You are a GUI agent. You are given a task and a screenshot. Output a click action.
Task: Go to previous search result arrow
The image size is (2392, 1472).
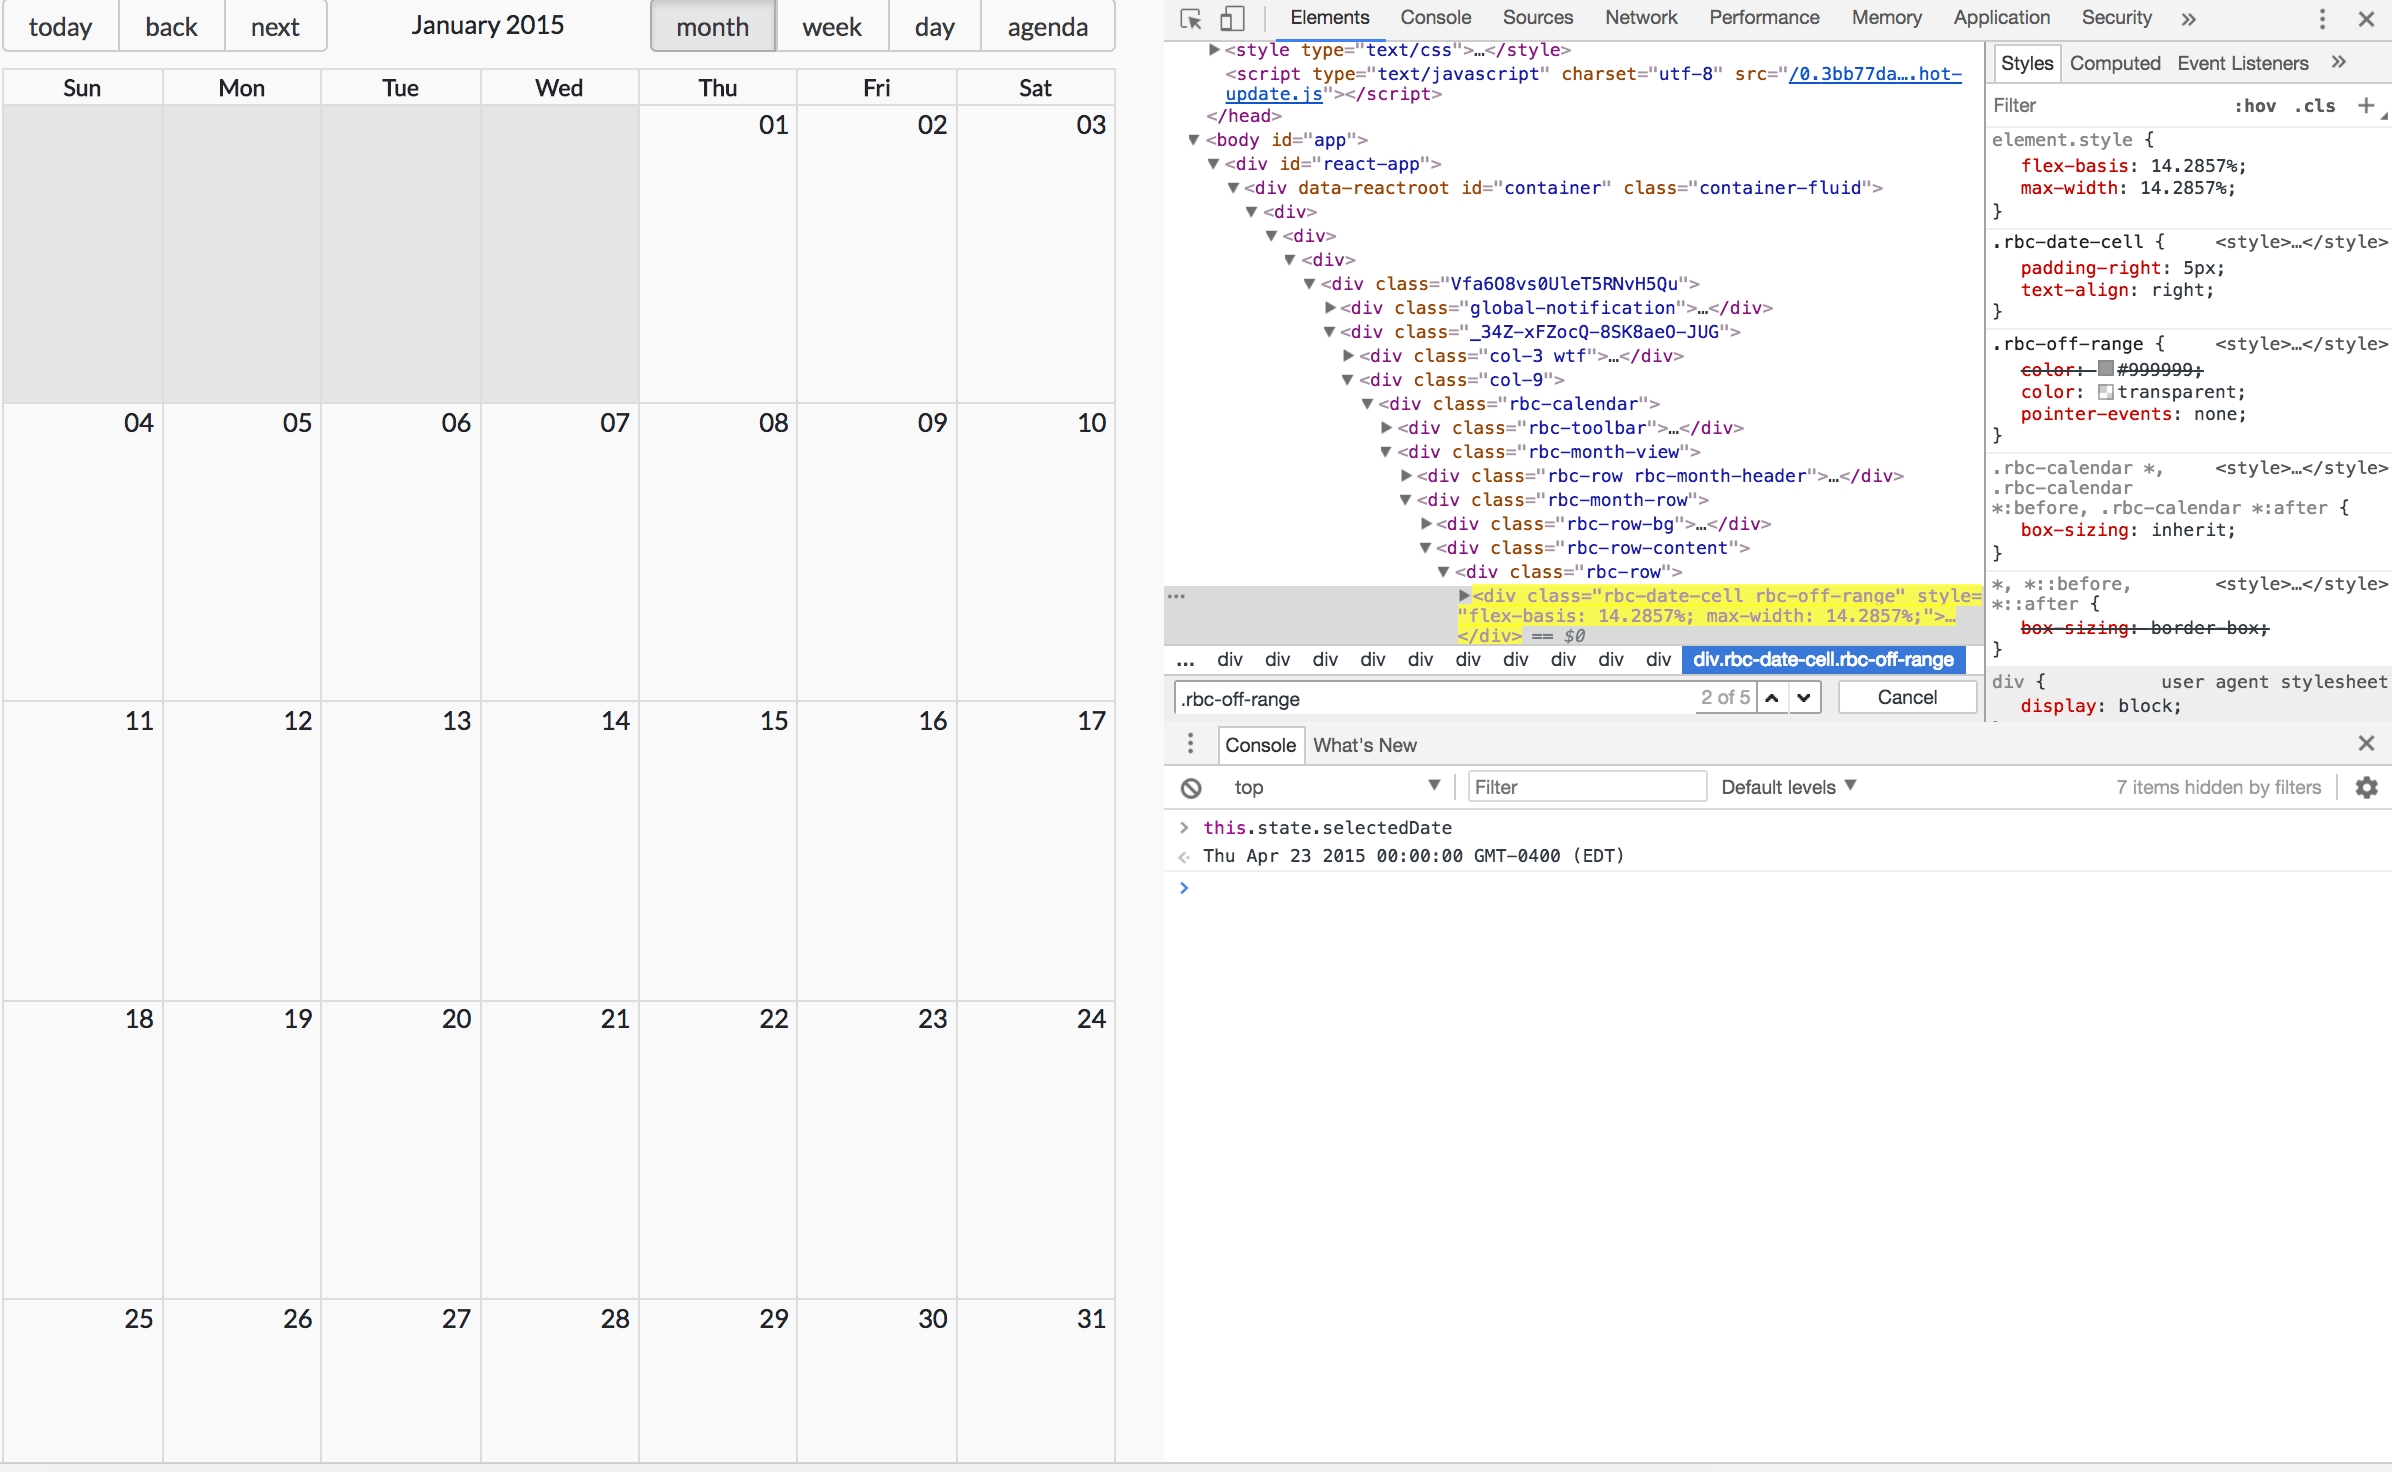[x=1772, y=698]
